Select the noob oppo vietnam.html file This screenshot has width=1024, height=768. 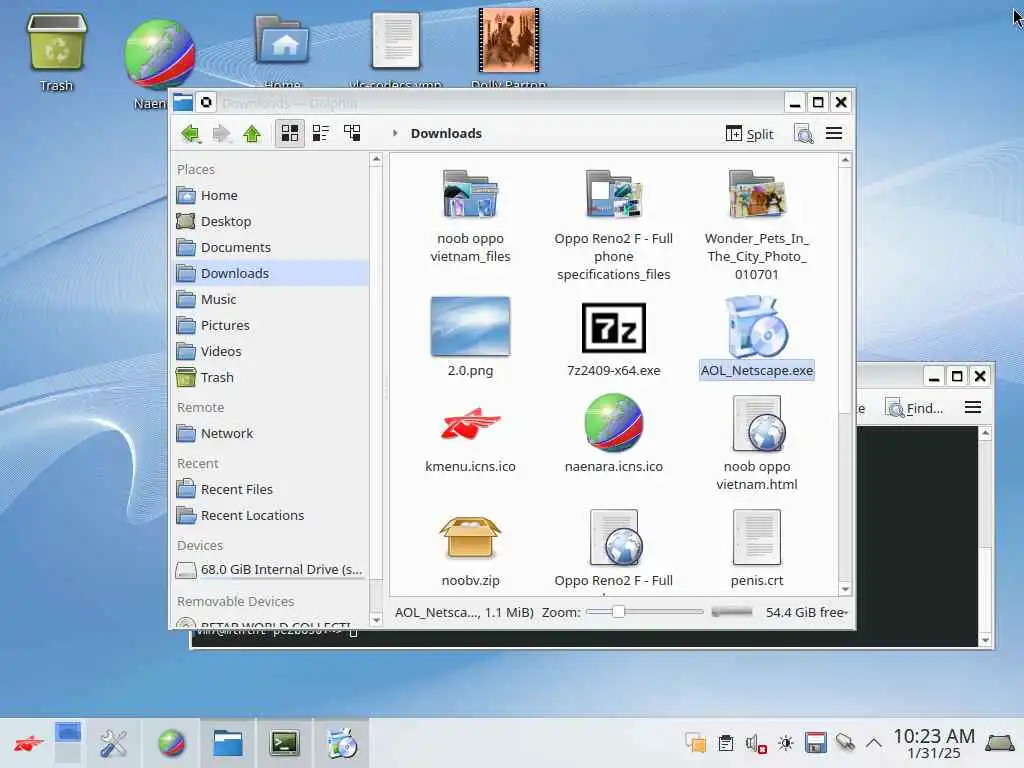[756, 443]
